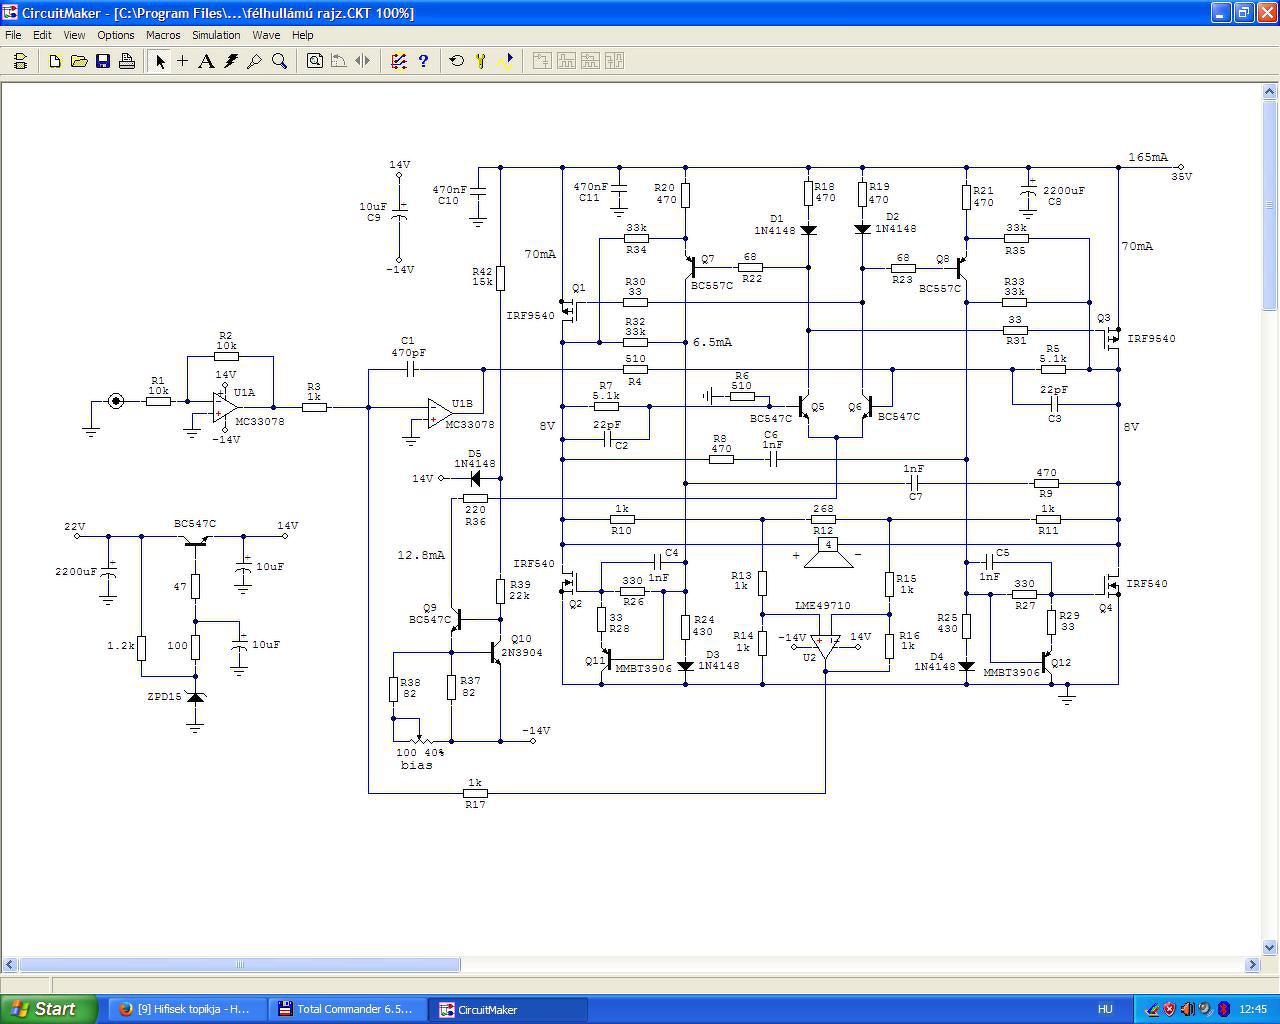Image resolution: width=1280 pixels, height=1024 pixels.
Task: Click the HU language indicator
Action: (x=1105, y=1009)
